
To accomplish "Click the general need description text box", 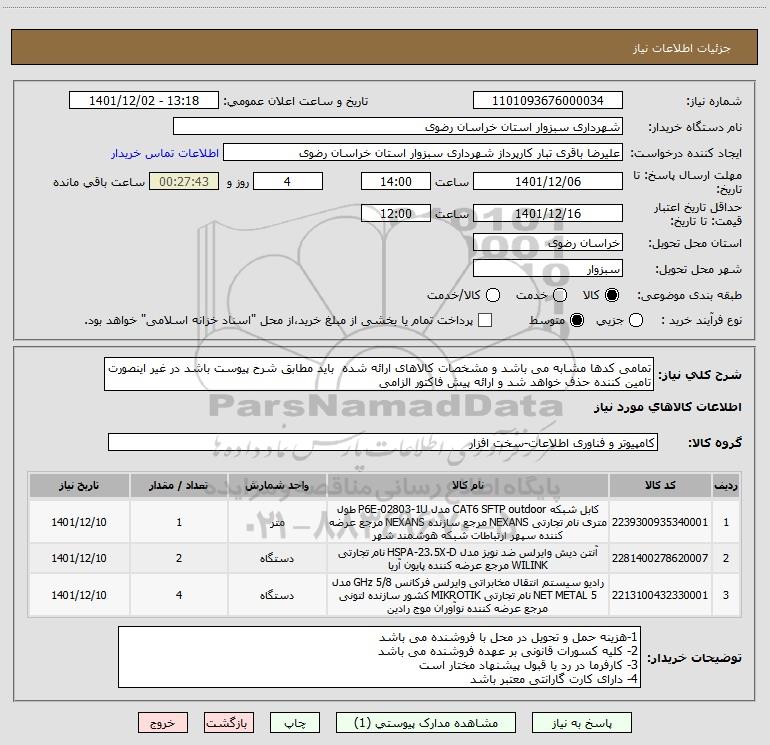I will click(379, 375).
